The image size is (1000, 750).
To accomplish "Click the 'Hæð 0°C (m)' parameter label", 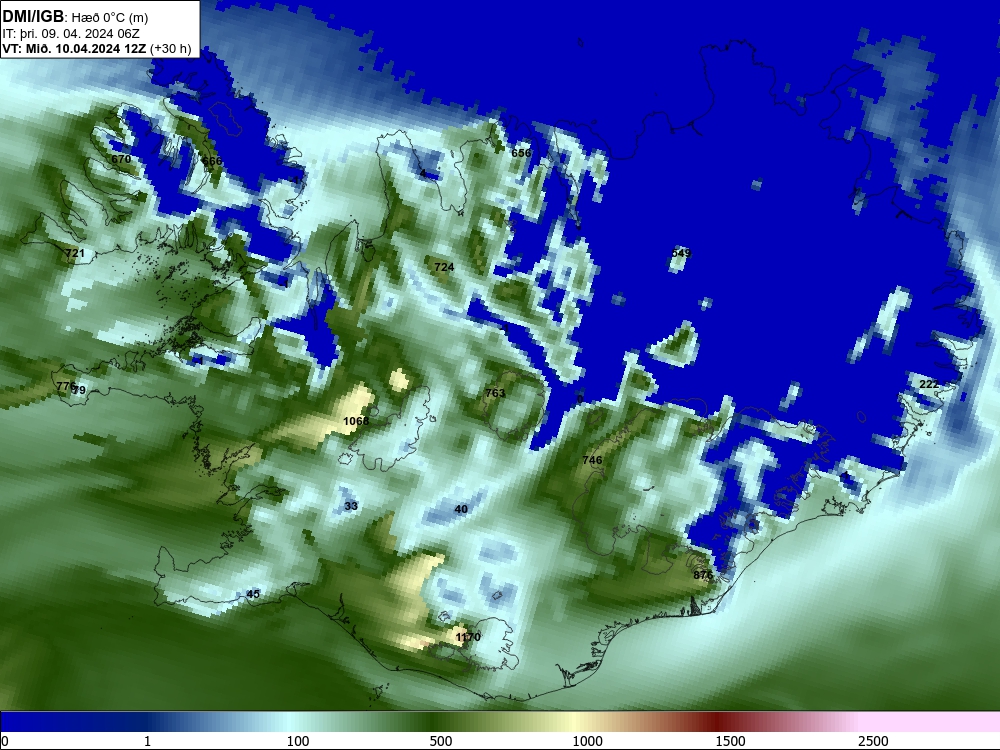I will point(110,18).
